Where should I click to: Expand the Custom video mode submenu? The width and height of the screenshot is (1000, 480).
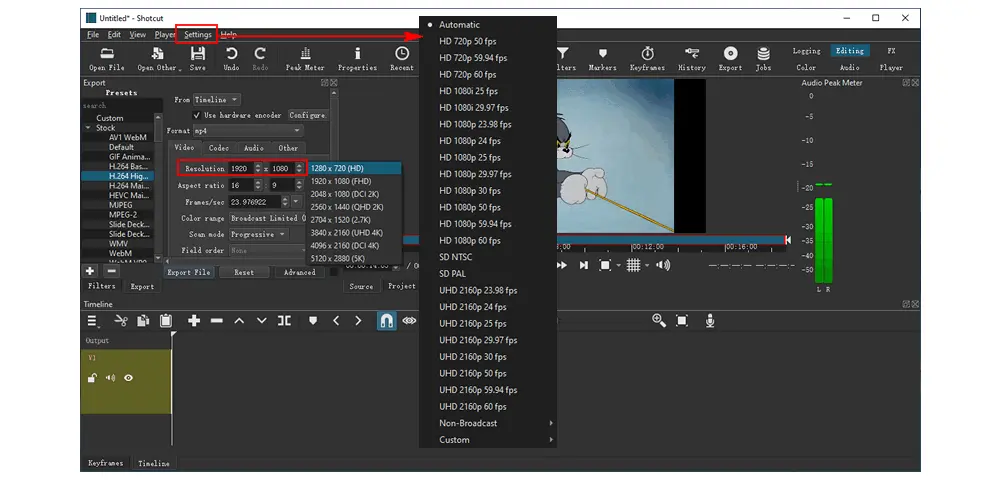pos(488,440)
